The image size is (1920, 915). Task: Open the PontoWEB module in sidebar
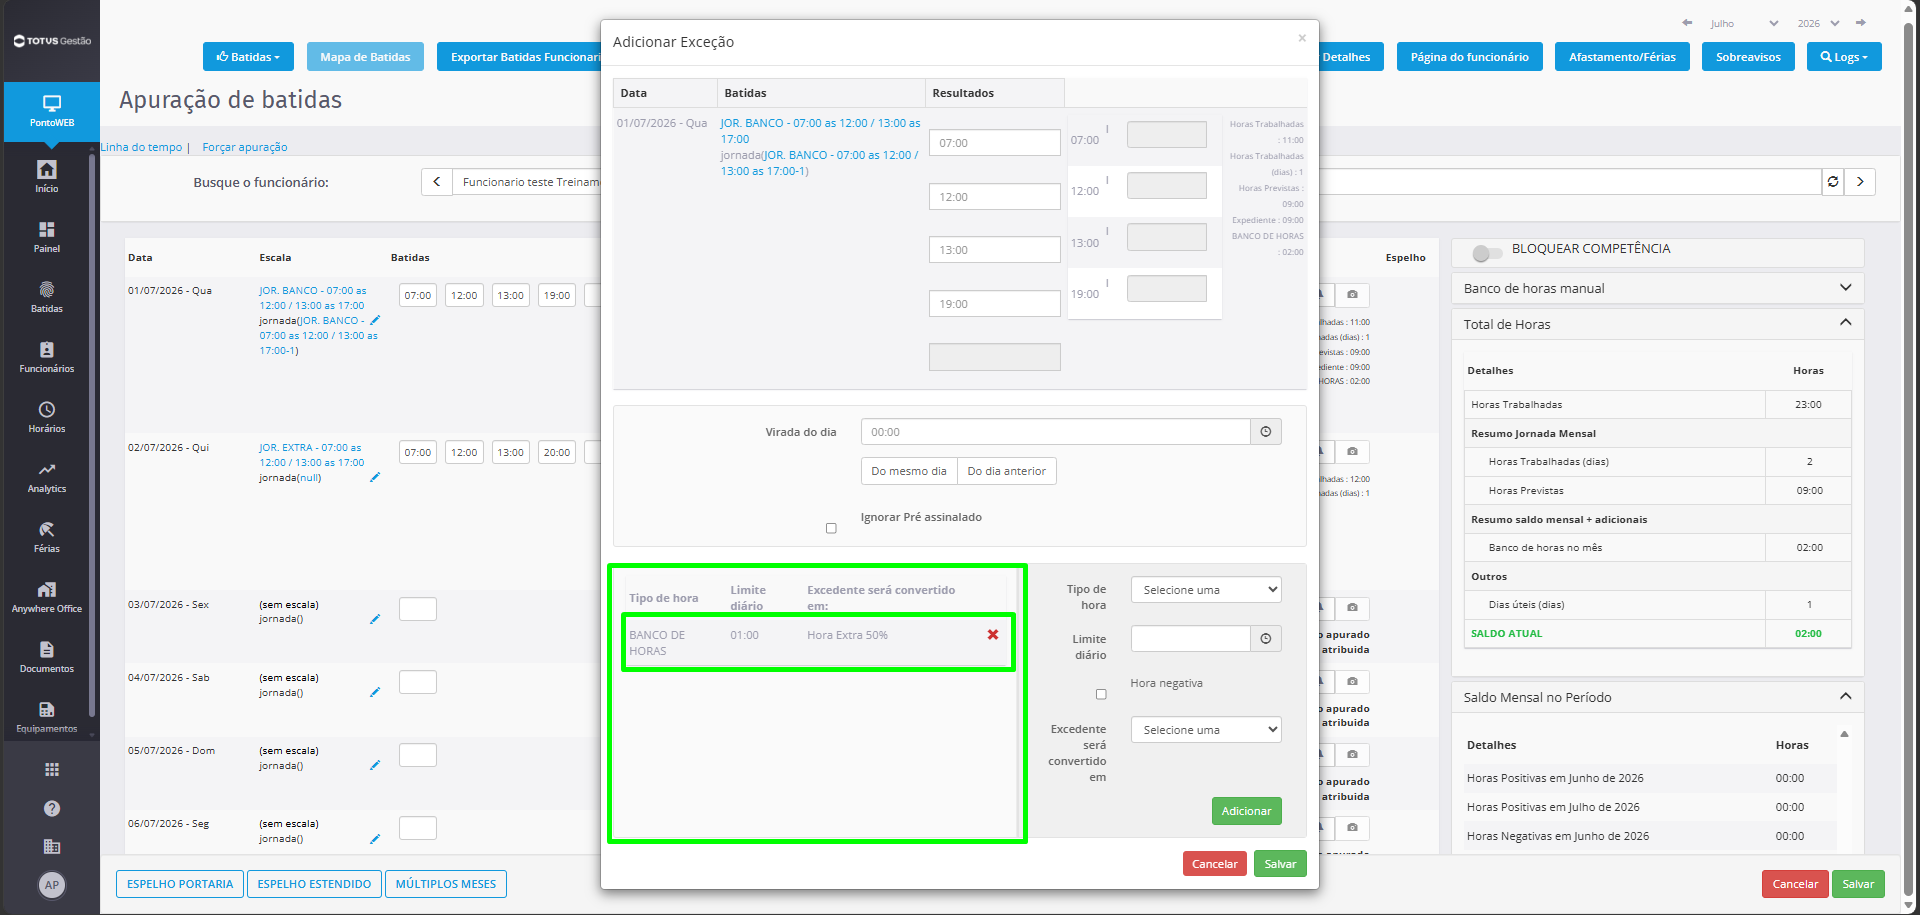pyautogui.click(x=51, y=110)
